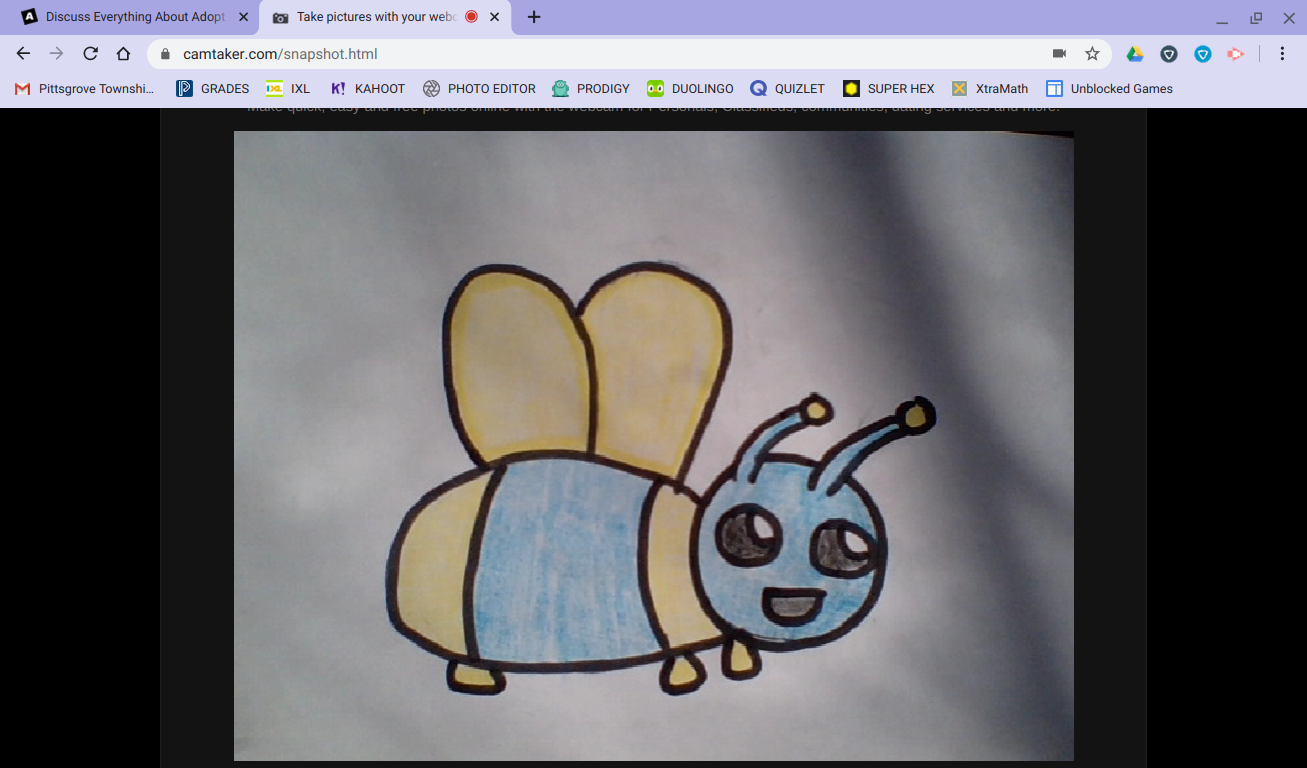Click the forward navigation arrow

point(57,54)
